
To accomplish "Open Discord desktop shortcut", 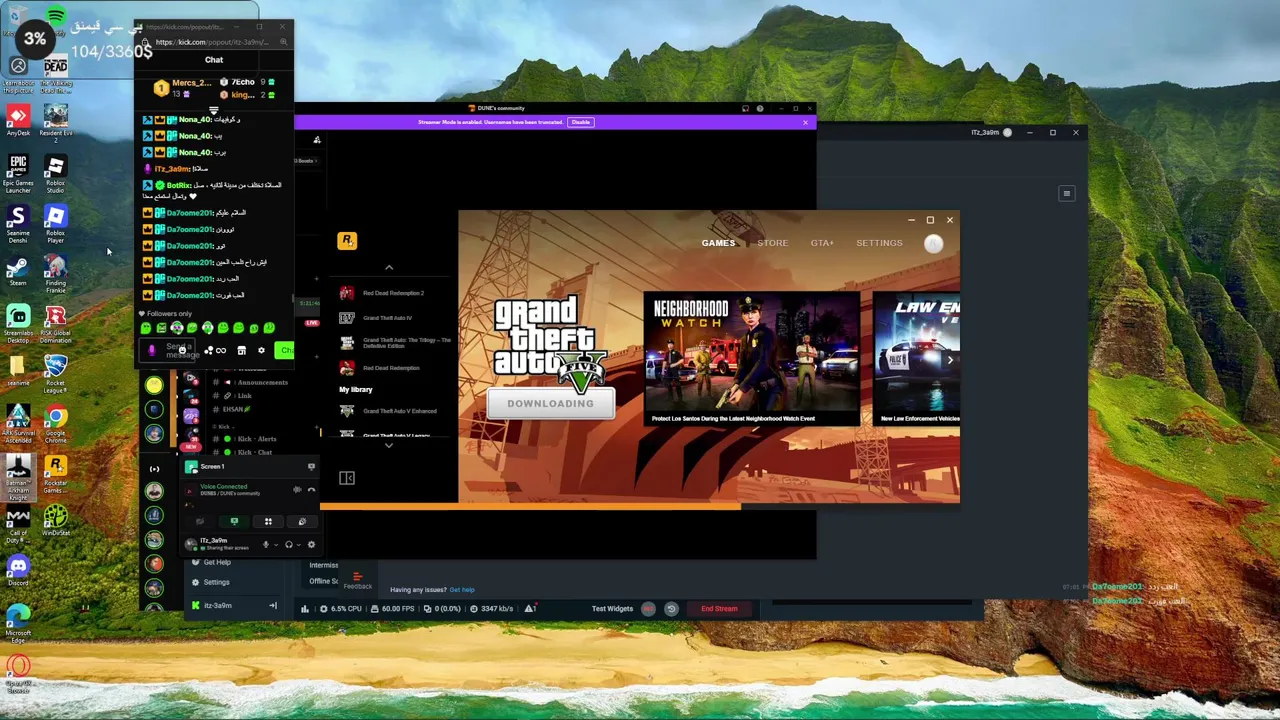I will (18, 571).
